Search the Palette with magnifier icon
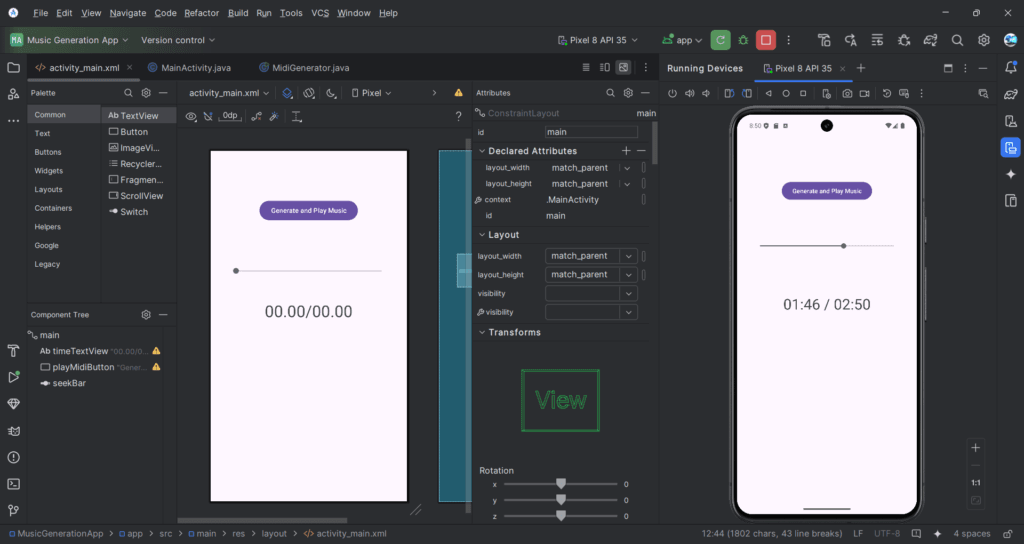 128,93
